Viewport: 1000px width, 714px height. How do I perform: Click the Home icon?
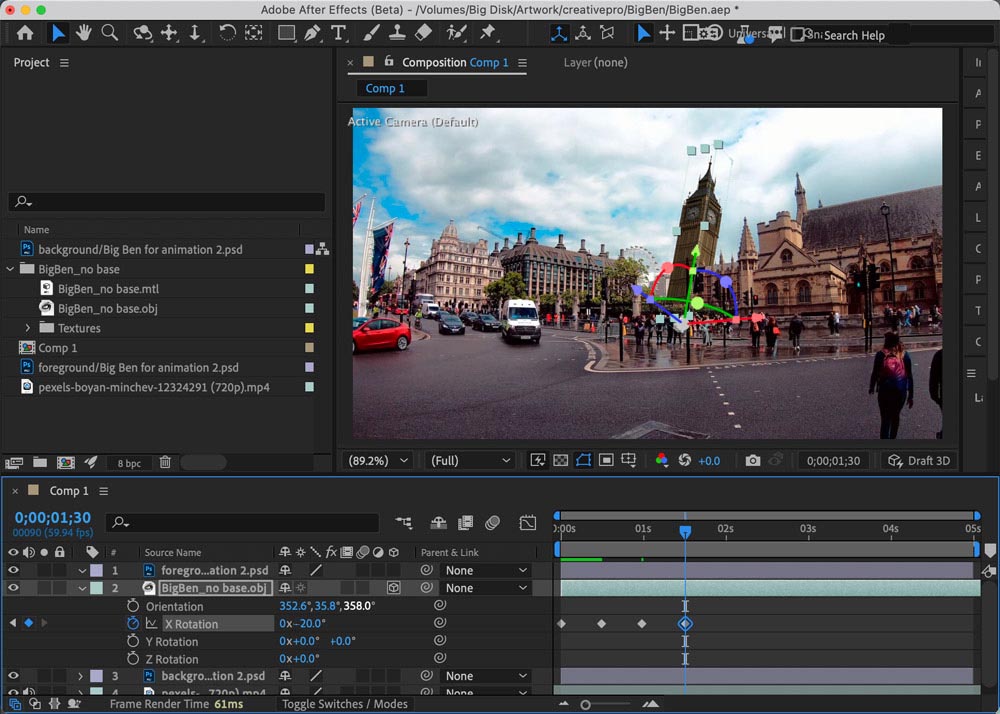point(25,33)
